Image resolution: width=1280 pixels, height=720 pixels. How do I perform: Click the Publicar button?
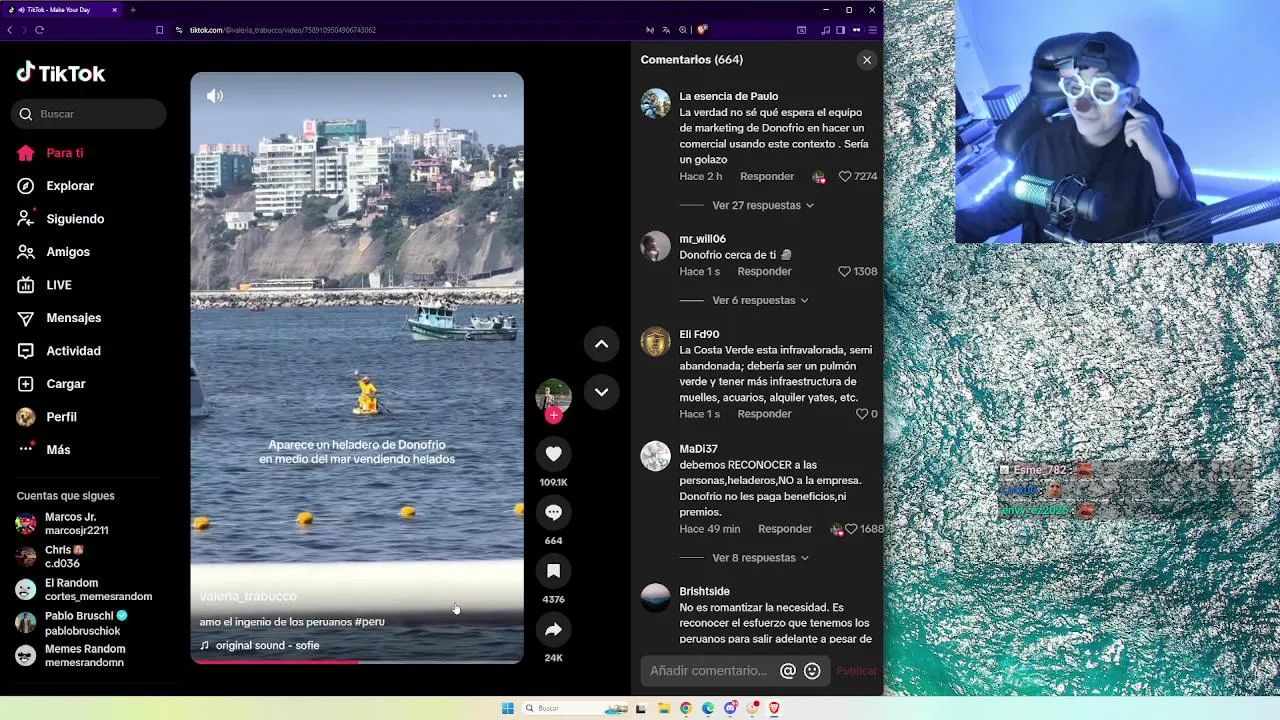(x=856, y=671)
